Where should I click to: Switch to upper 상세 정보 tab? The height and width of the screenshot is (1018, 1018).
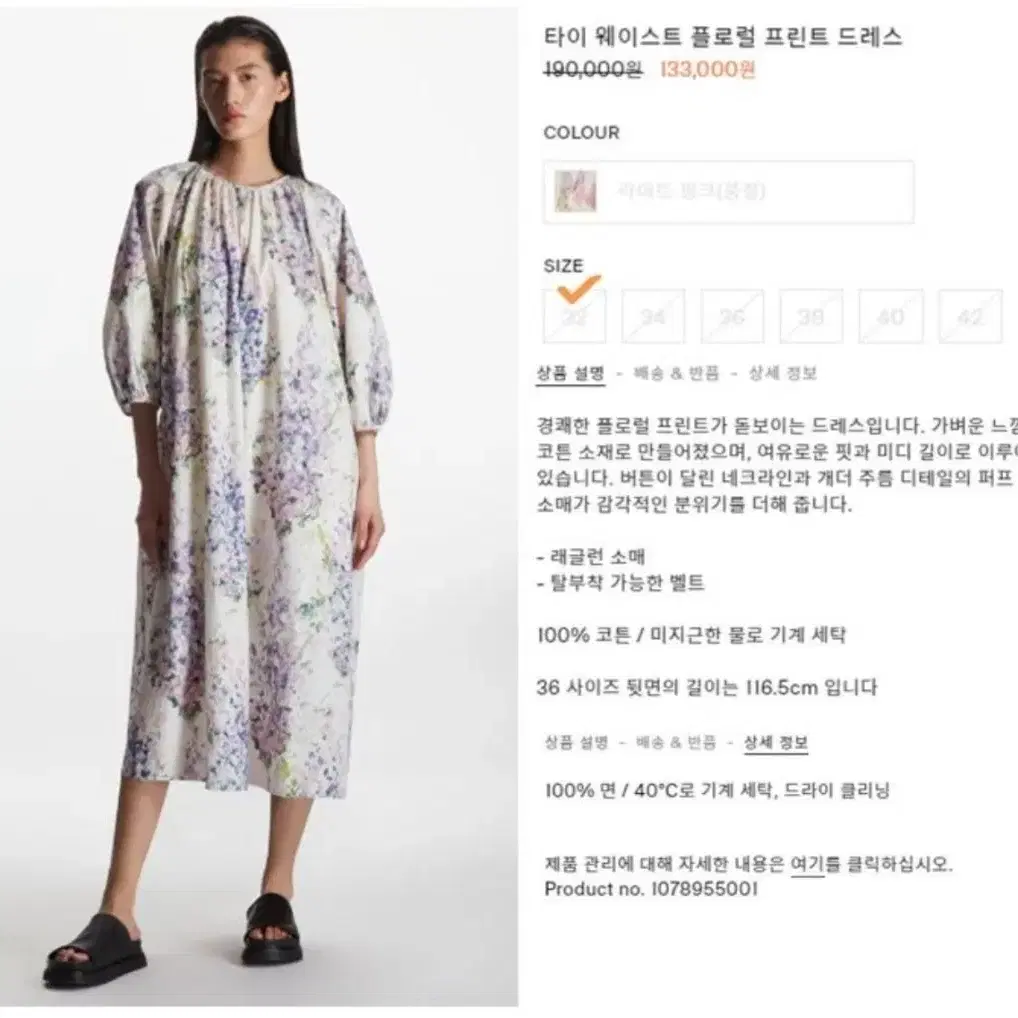782,373
